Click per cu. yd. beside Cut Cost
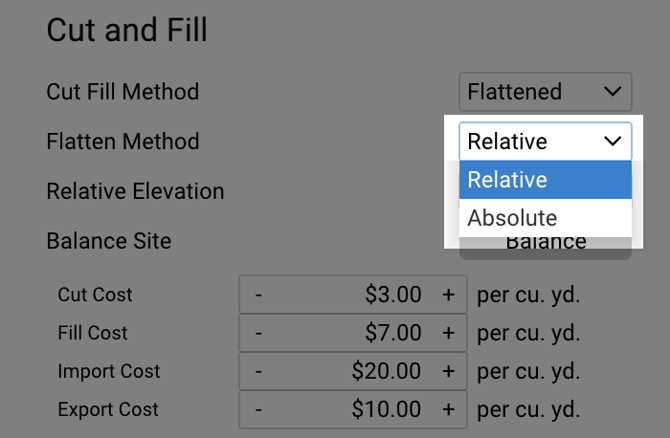 (x=529, y=295)
